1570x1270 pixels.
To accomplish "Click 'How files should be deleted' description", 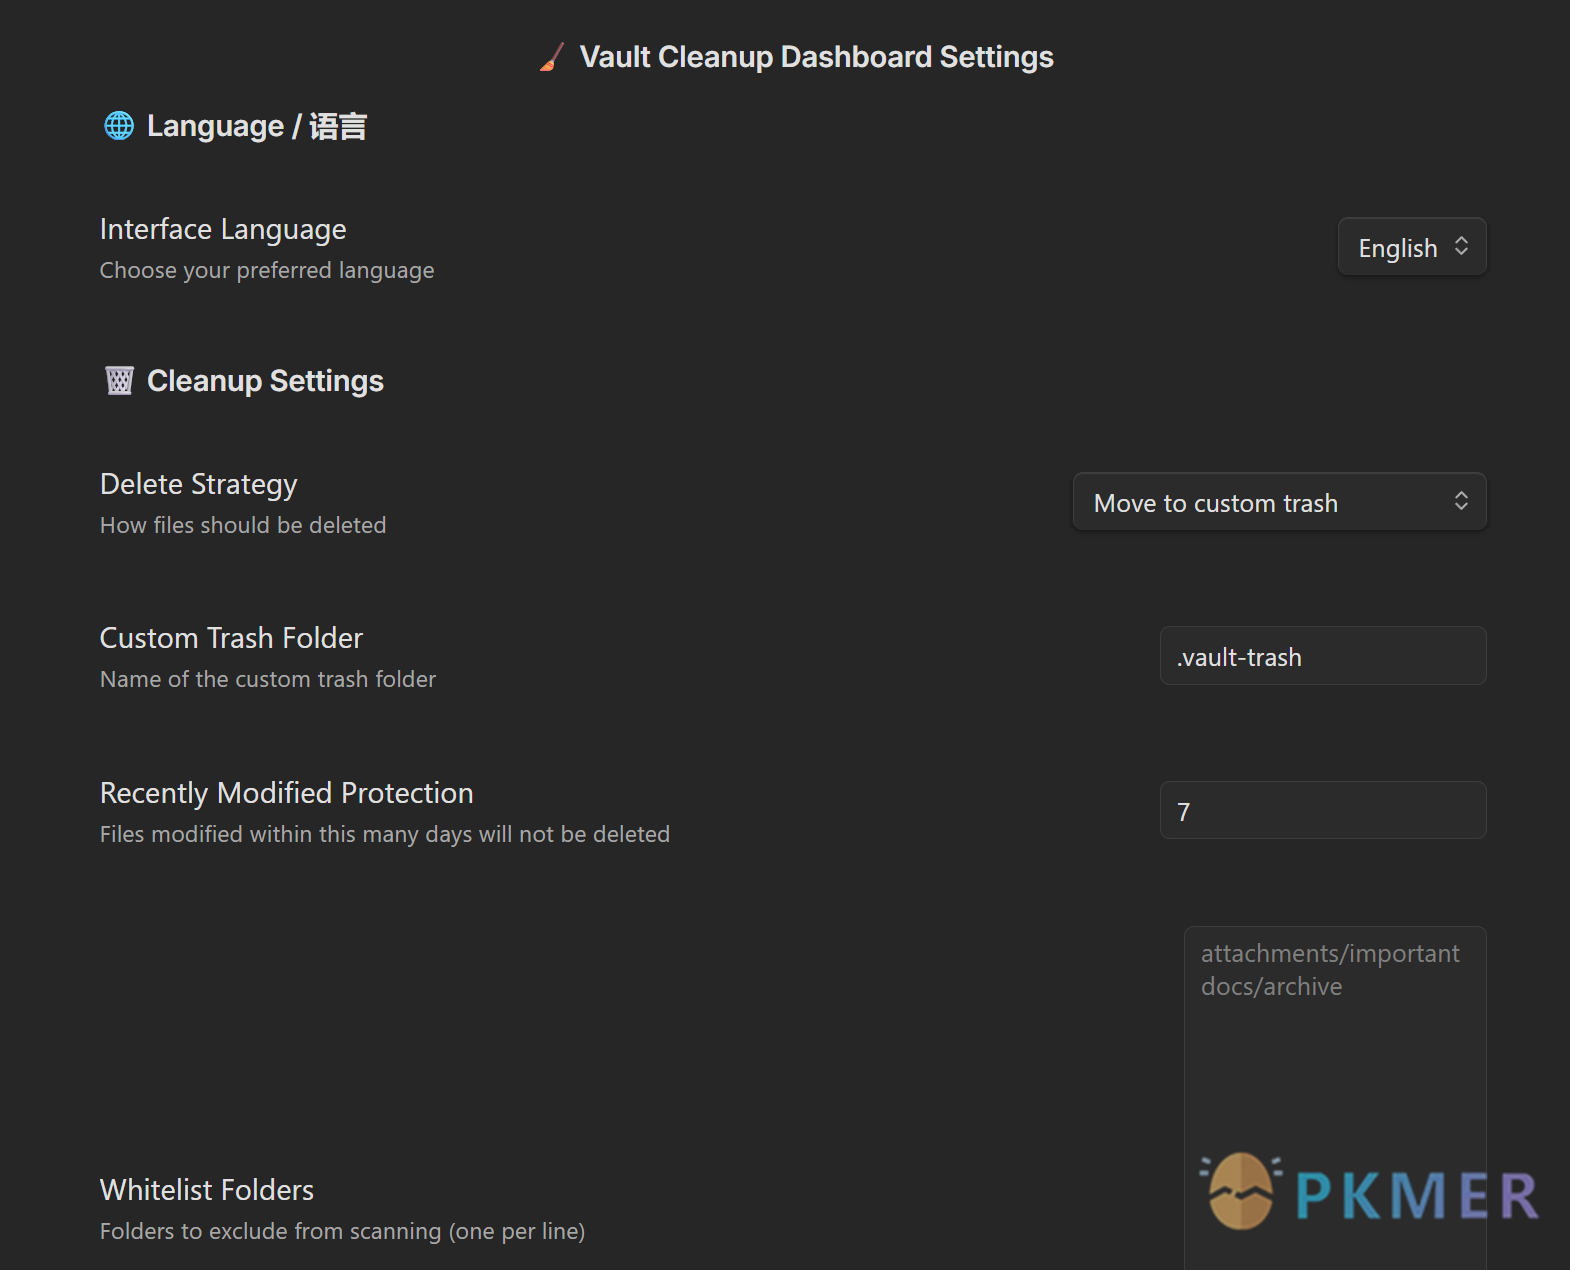I will click(243, 525).
